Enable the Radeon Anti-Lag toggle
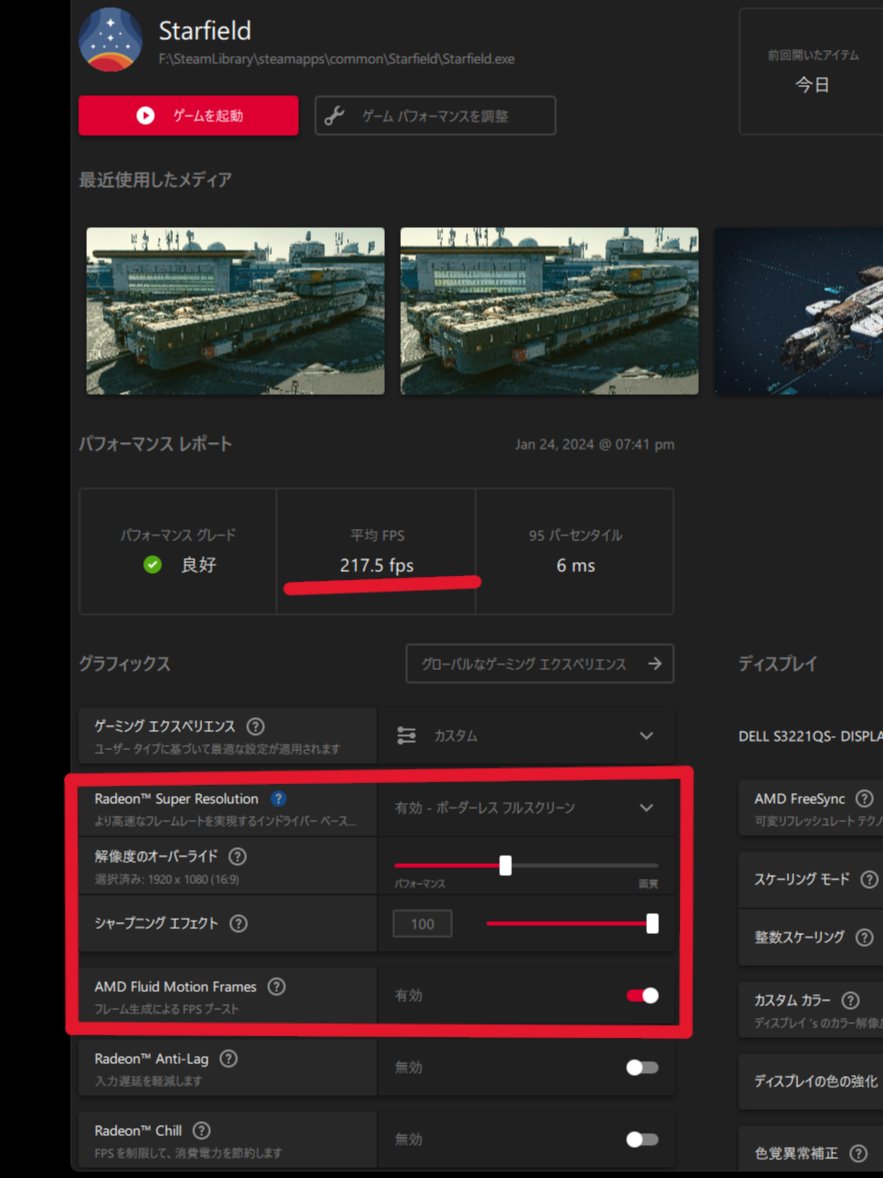 coord(643,1068)
